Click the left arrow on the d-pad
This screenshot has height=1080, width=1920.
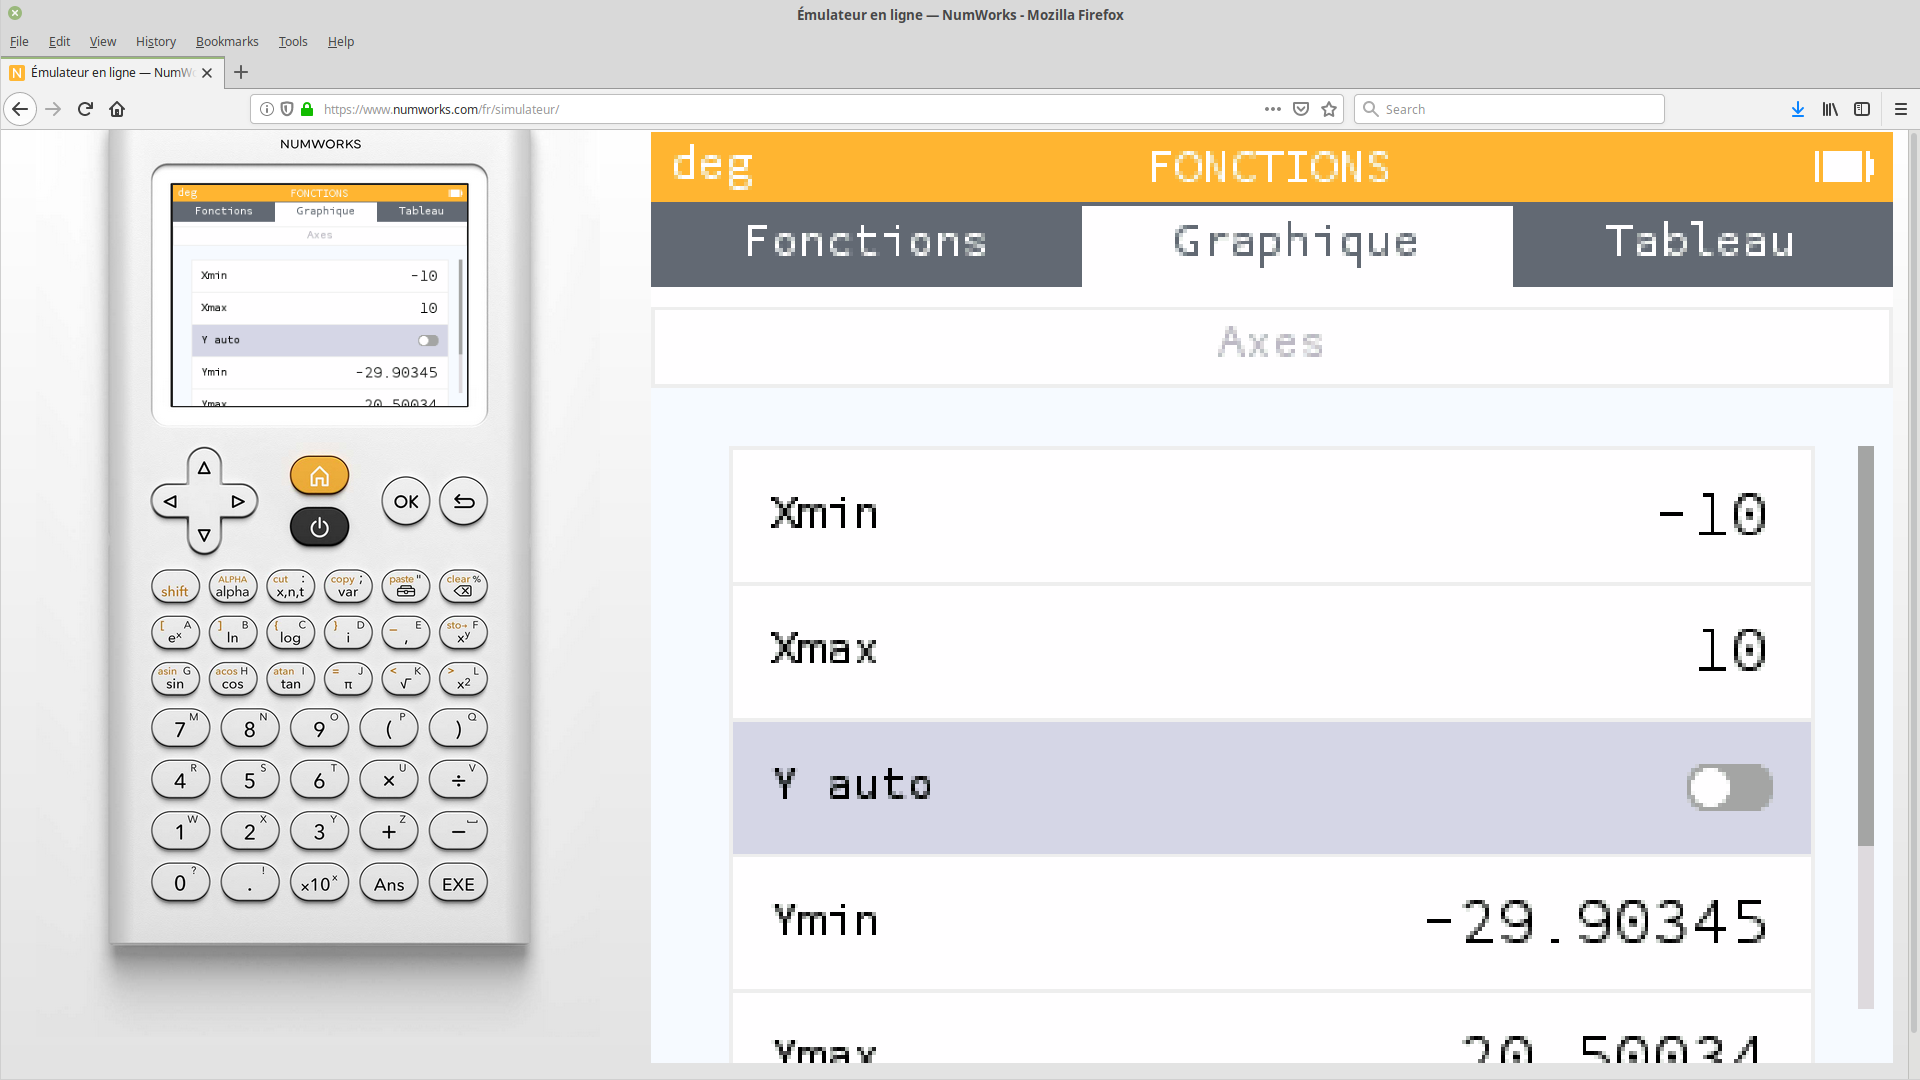point(170,501)
